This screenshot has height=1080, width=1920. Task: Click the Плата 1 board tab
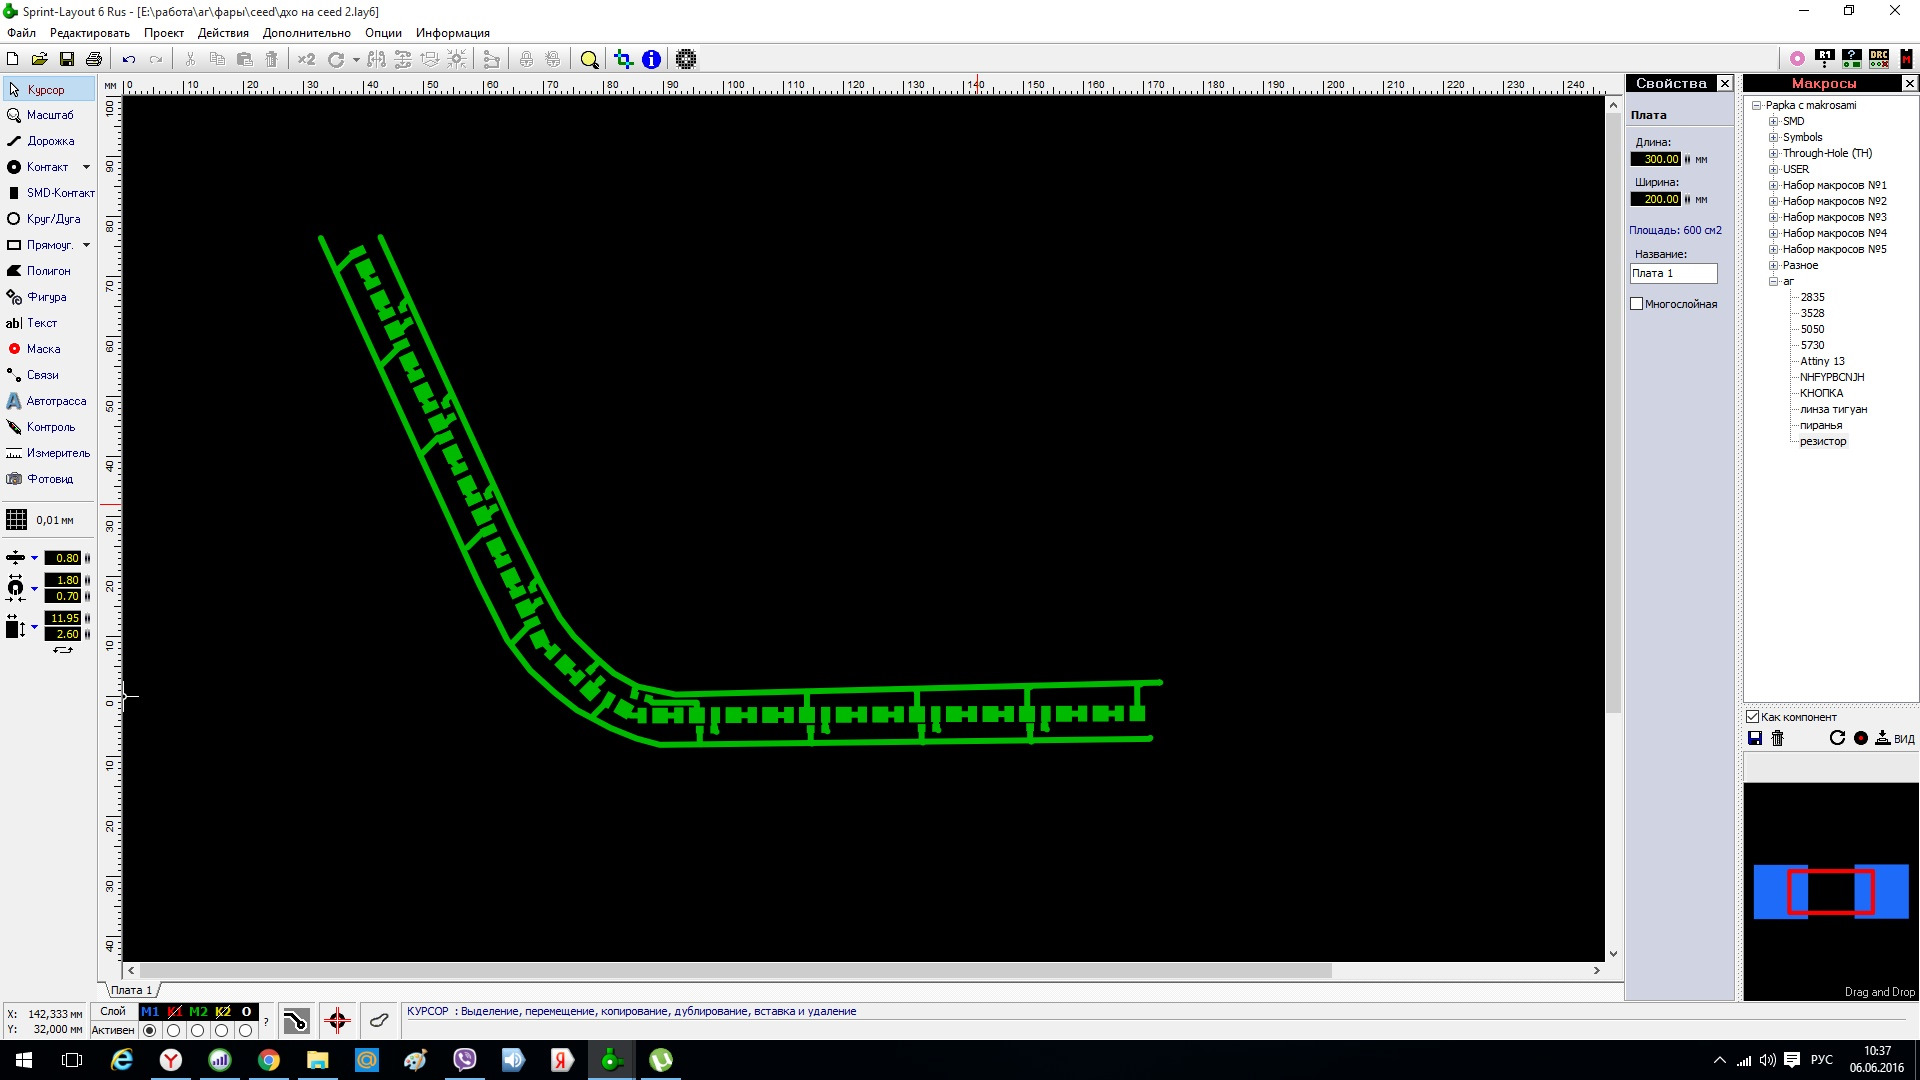(x=131, y=990)
